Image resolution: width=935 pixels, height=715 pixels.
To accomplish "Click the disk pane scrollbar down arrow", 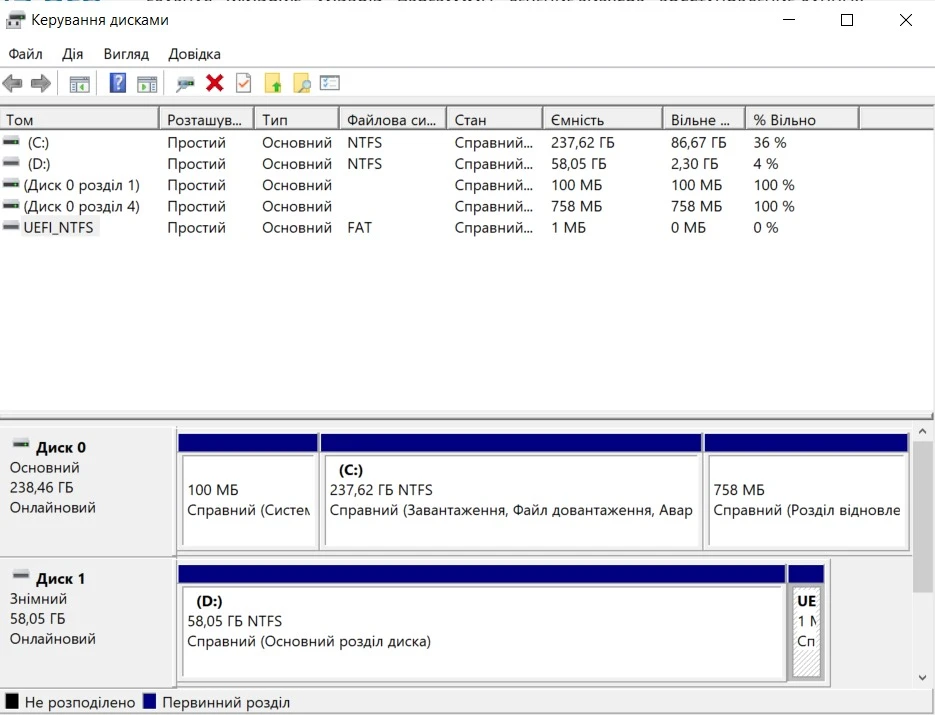I will [x=923, y=677].
